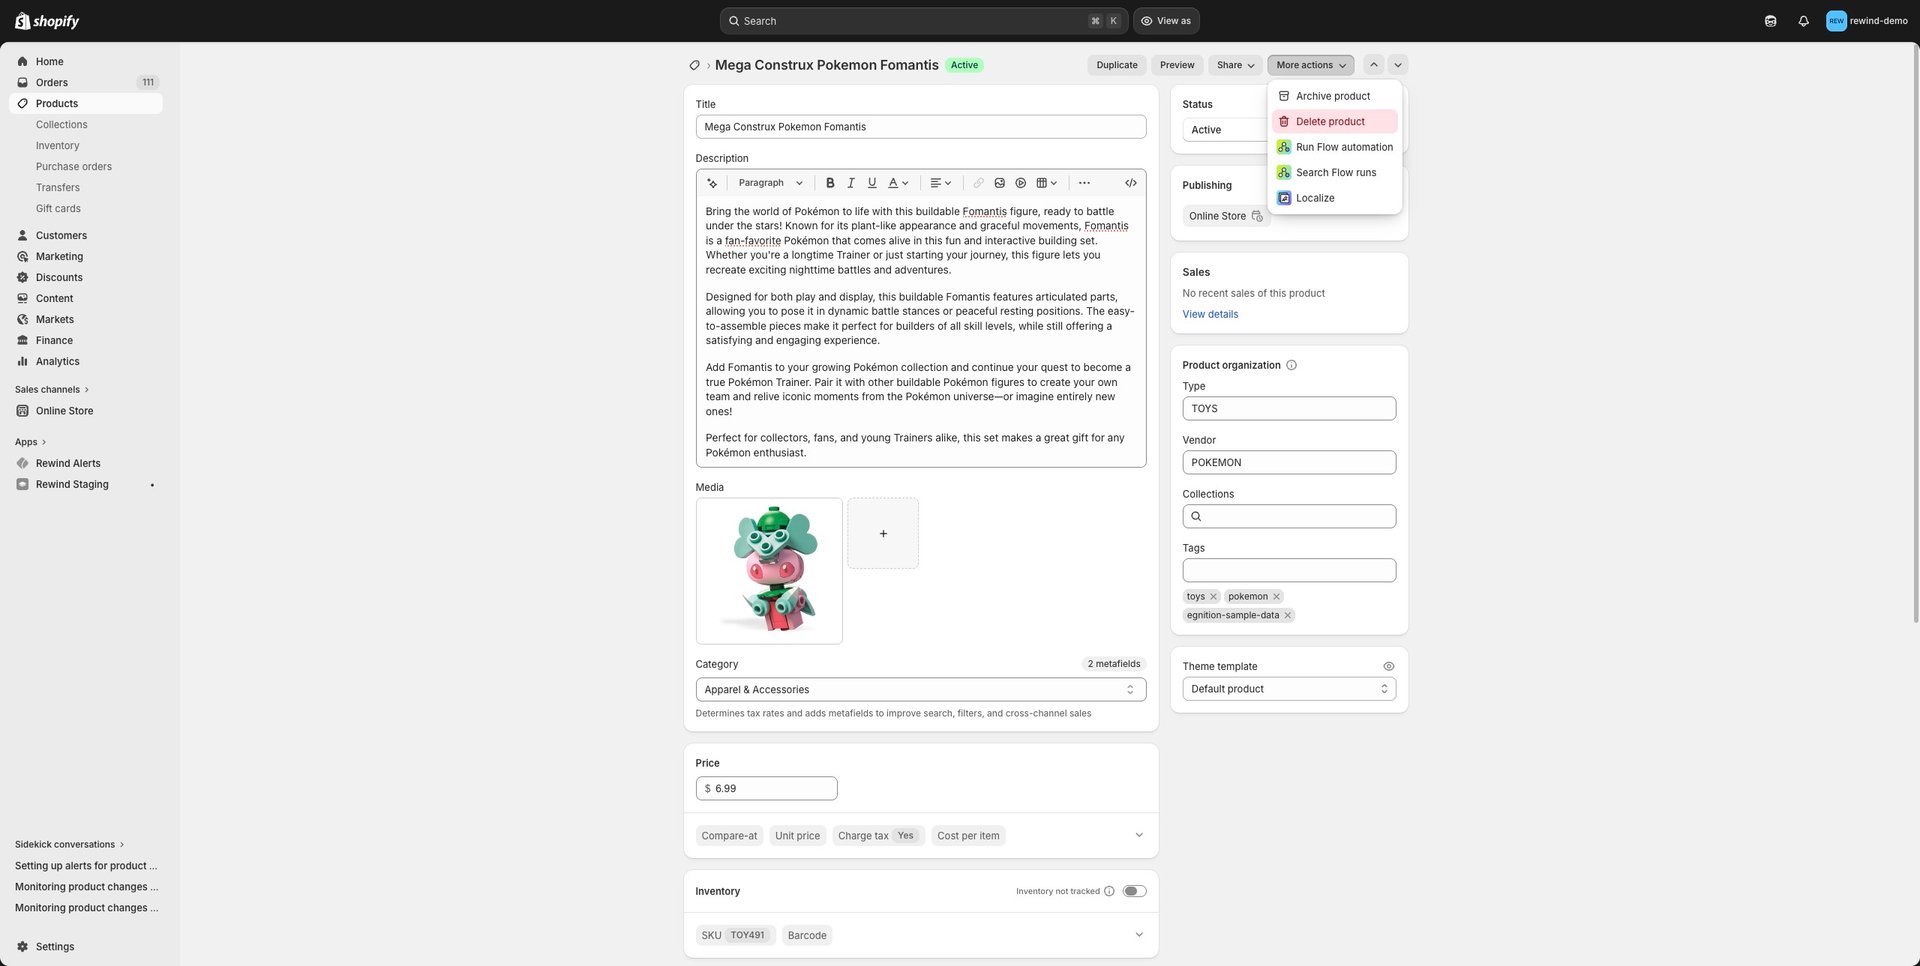Insert an image into description
This screenshot has height=966, width=1920.
(999, 183)
